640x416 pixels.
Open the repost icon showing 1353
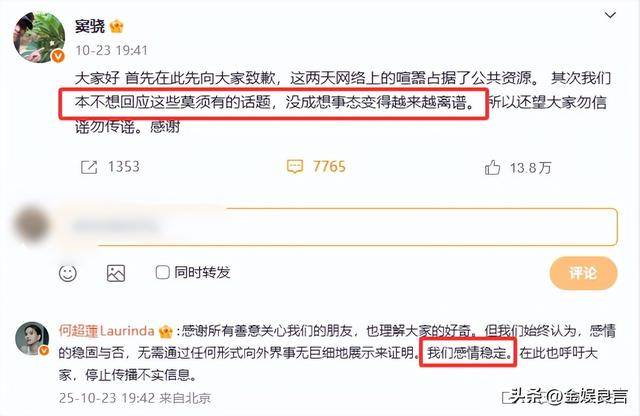click(x=89, y=167)
